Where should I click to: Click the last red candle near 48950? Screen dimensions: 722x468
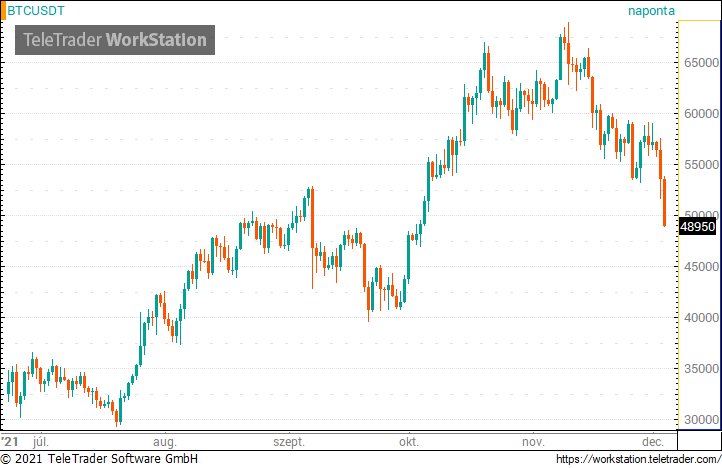664,202
